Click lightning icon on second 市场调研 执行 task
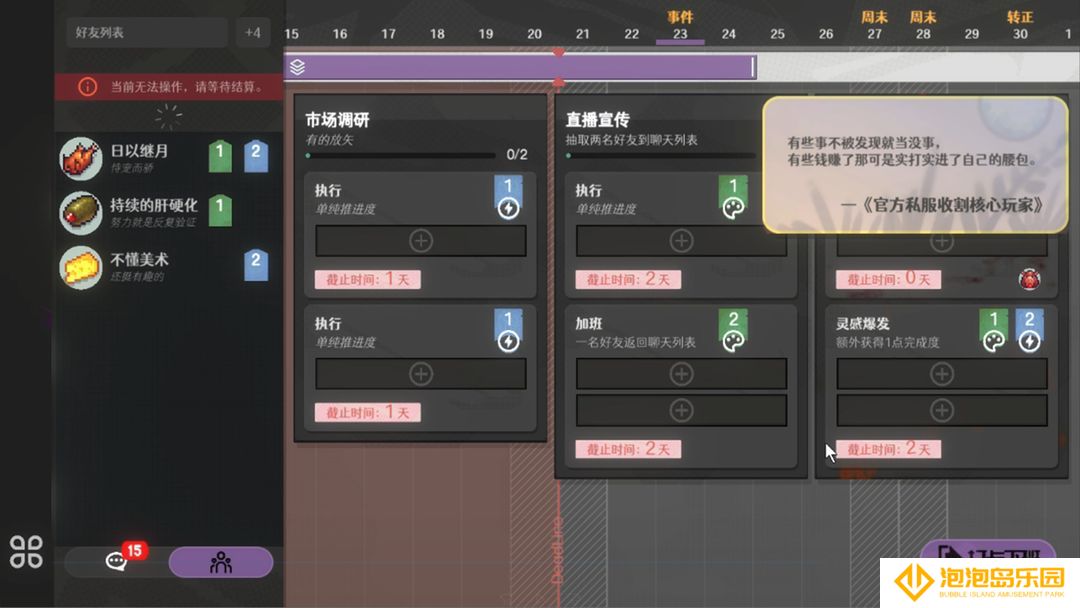The image size is (1080, 608). 508,341
